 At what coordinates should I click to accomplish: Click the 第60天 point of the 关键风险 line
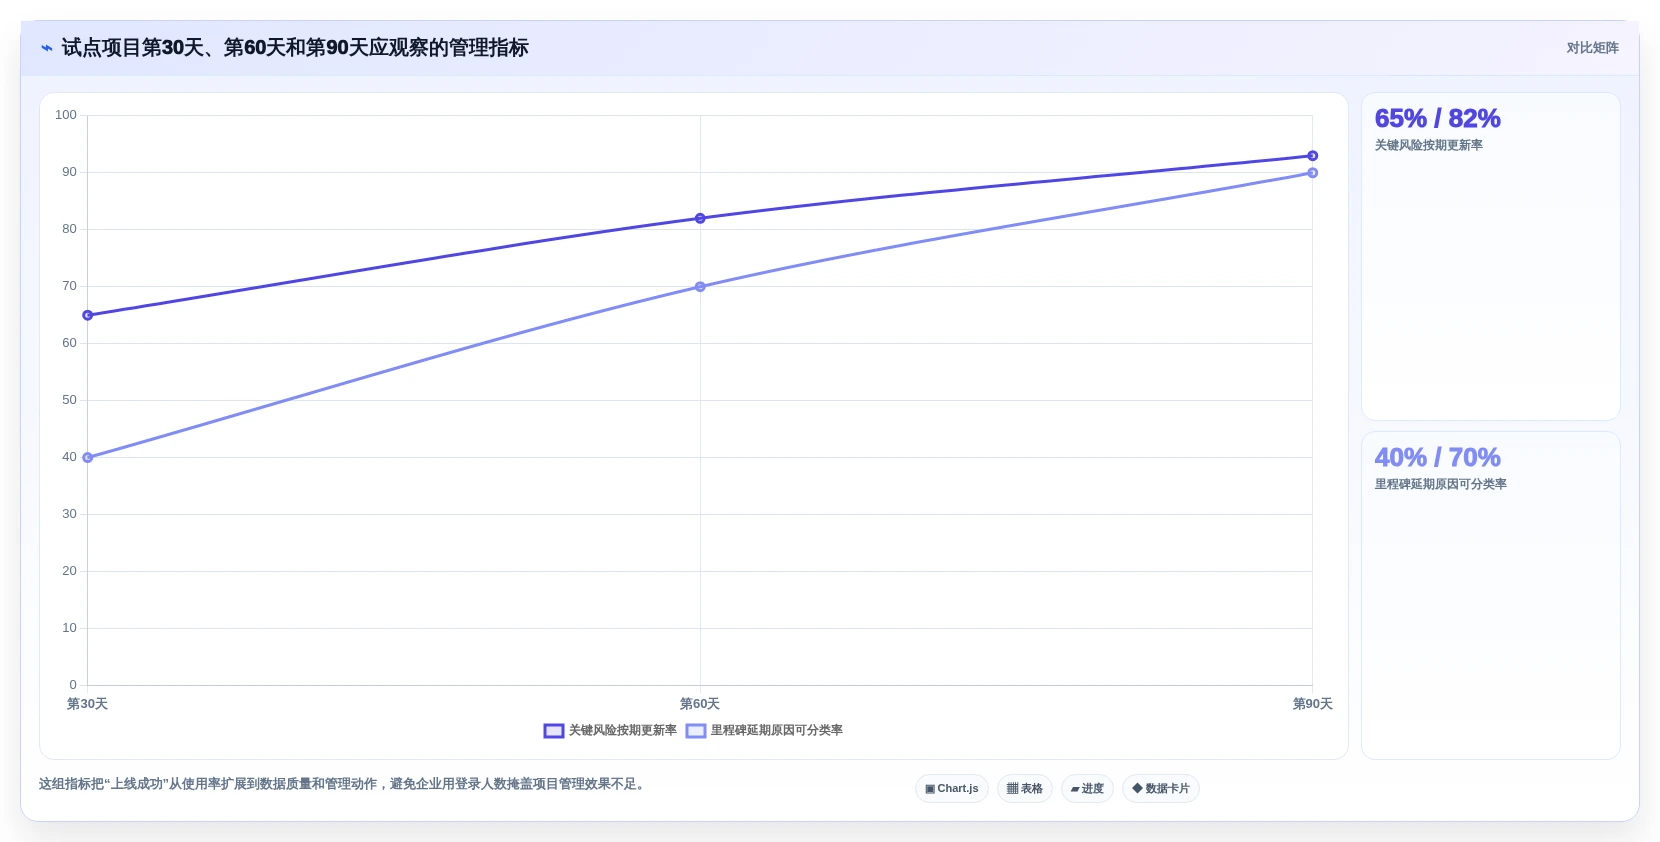700,218
